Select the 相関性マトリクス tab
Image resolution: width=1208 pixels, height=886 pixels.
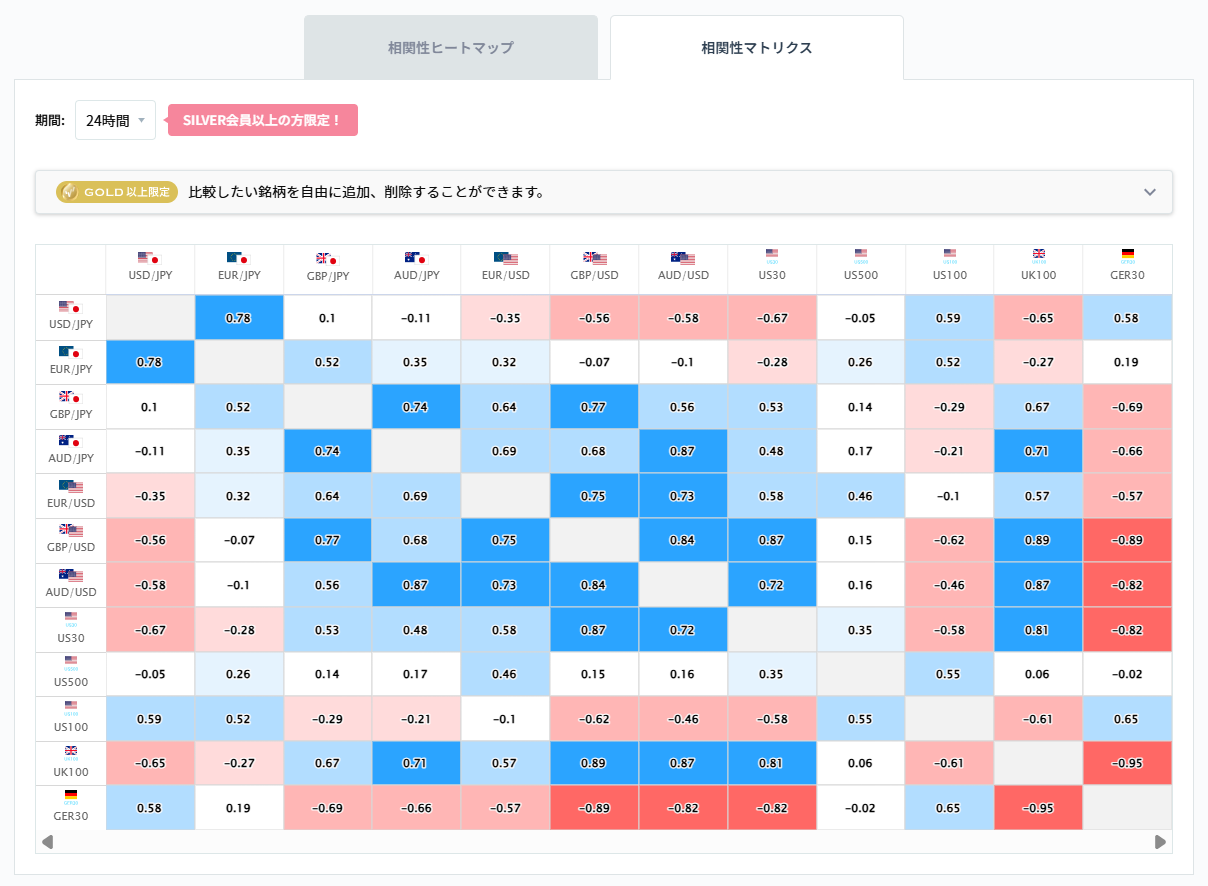756,45
